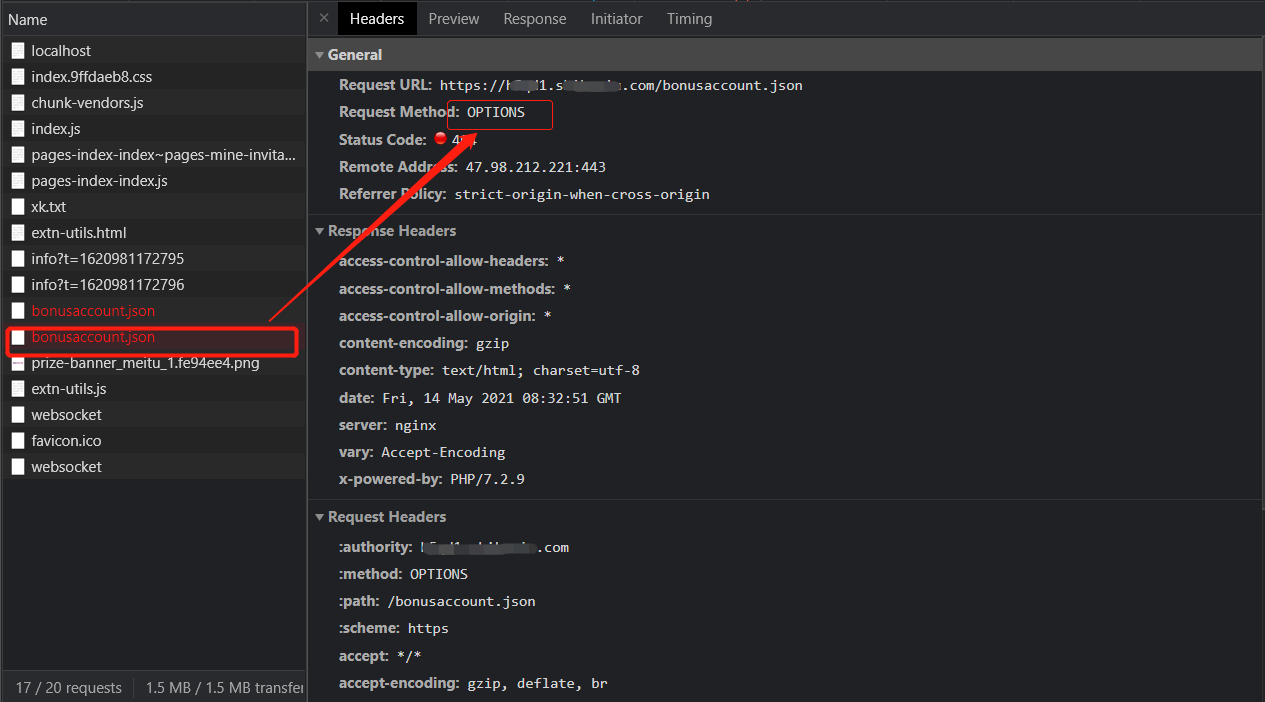Select index.9ffdaeb8.css request
The width and height of the screenshot is (1265, 702).
153,77
